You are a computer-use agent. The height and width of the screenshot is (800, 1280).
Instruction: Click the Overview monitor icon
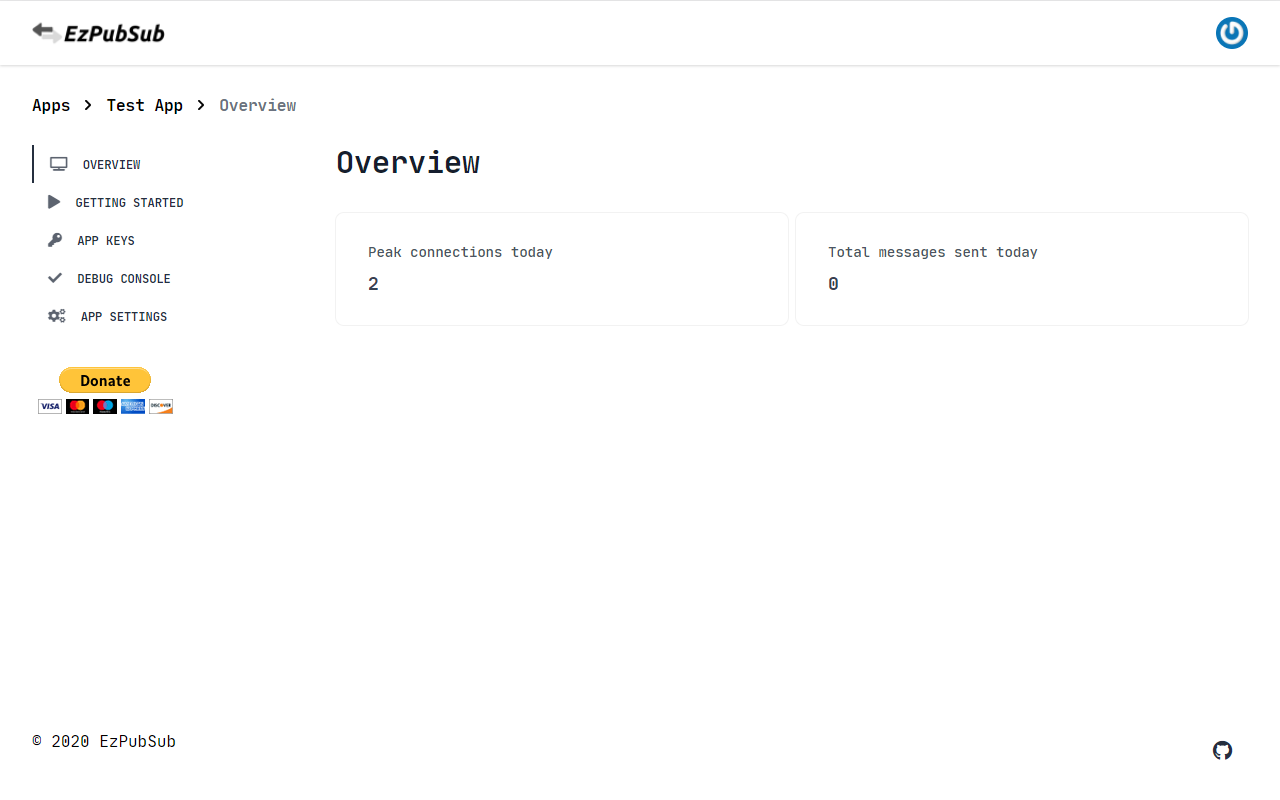point(59,164)
